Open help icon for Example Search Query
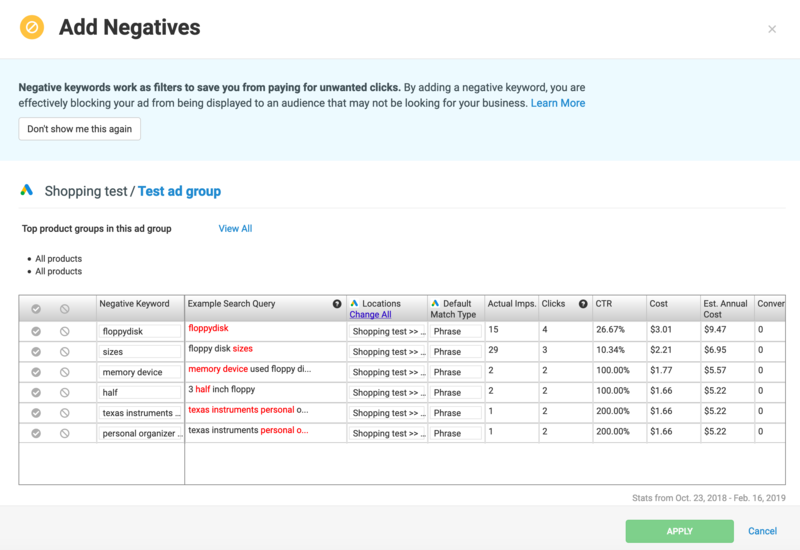 [x=337, y=304]
